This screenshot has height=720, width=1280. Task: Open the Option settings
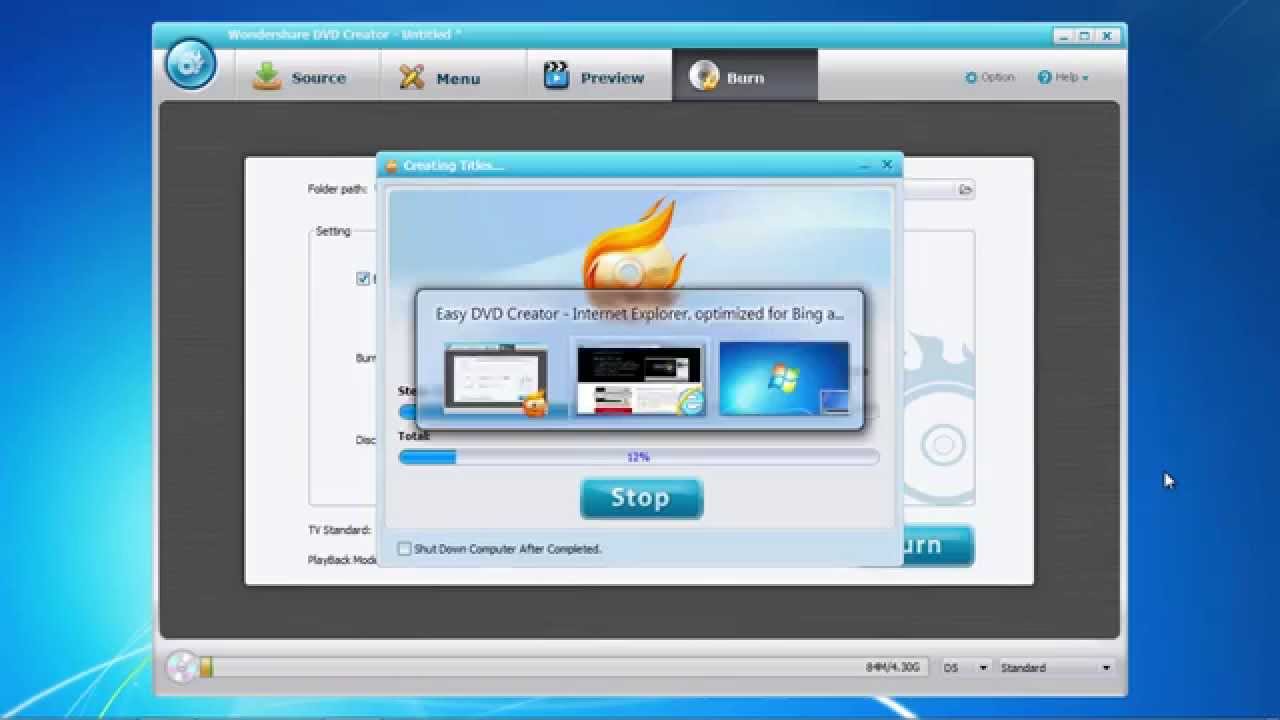[989, 77]
